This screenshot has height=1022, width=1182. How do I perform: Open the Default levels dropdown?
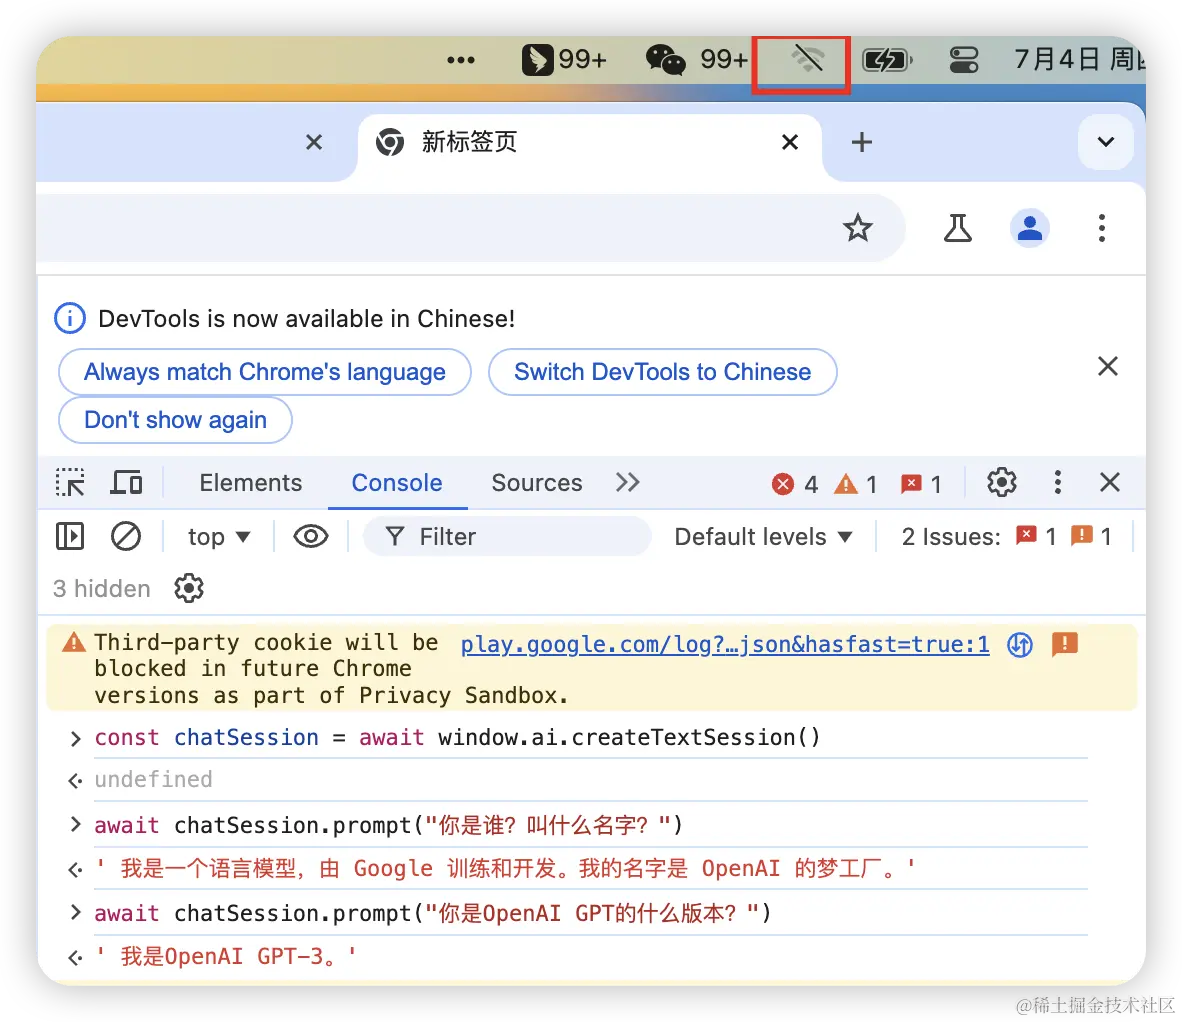(x=764, y=537)
